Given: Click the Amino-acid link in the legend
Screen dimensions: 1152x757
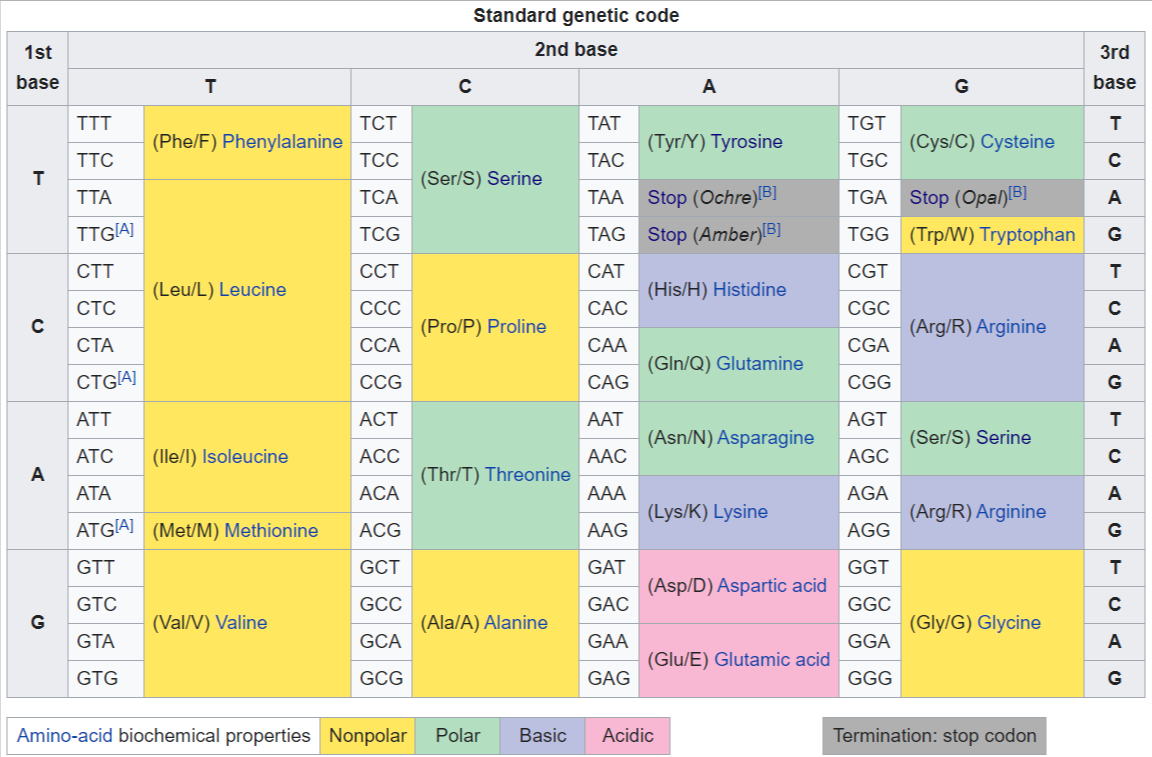Looking at the screenshot, I should click(65, 736).
